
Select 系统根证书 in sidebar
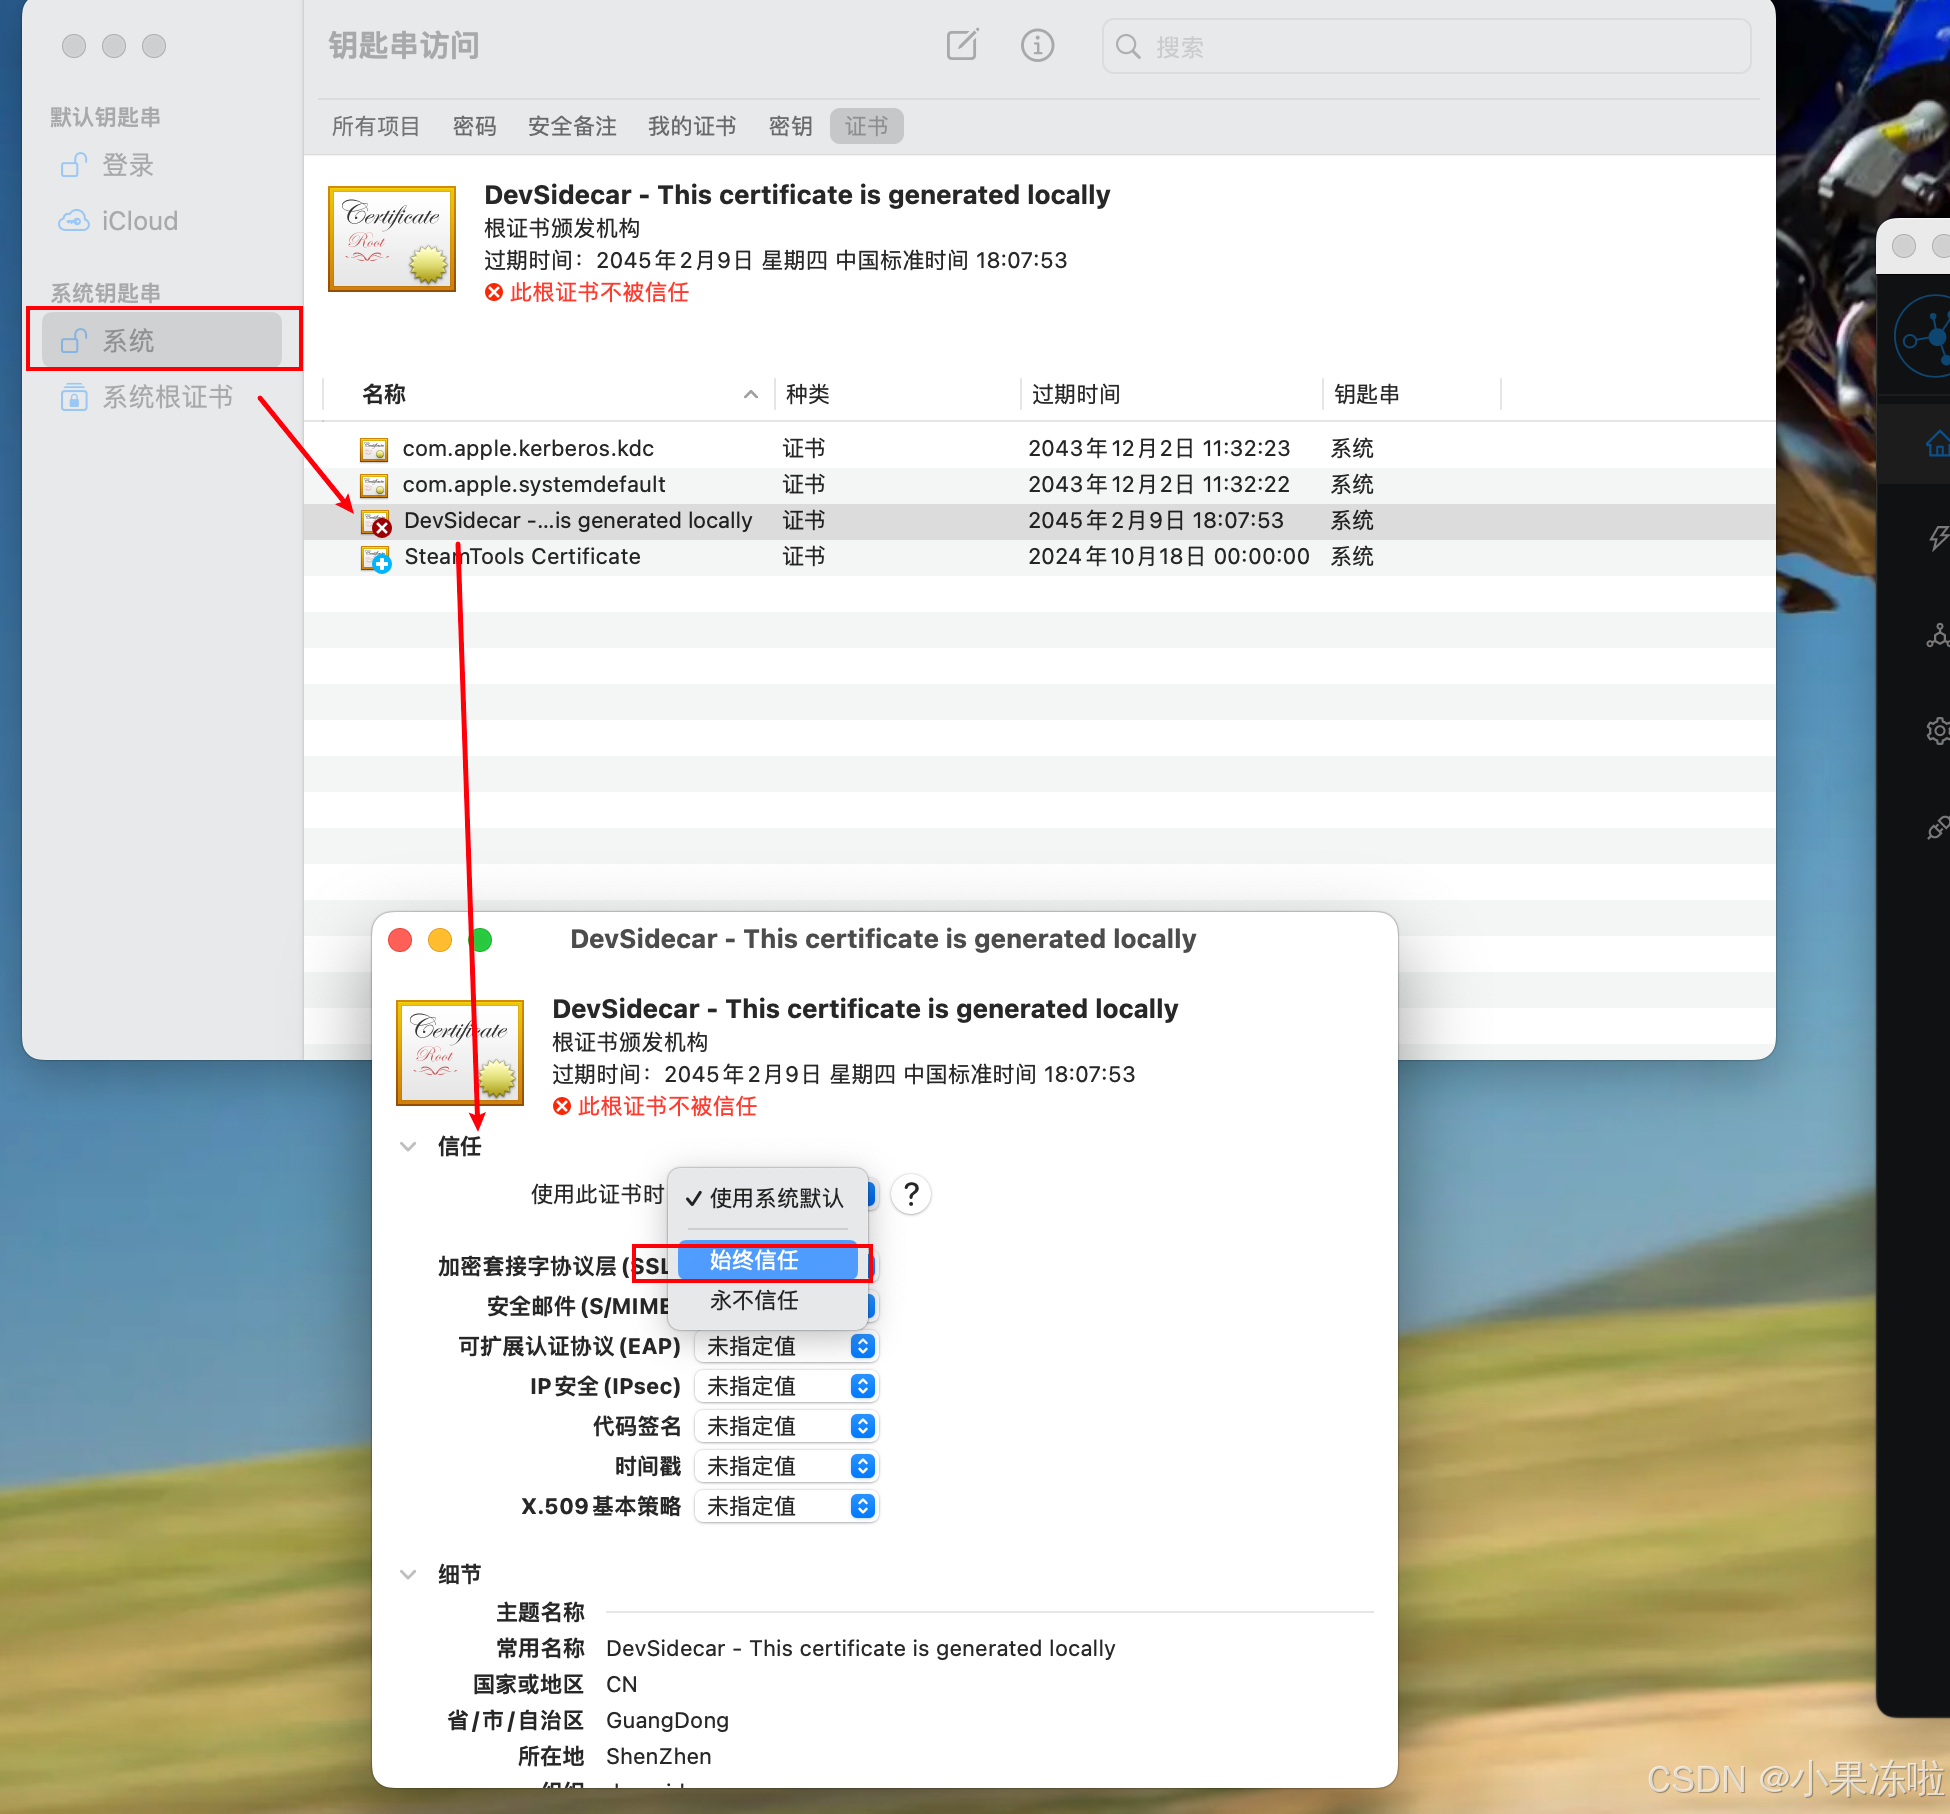tap(167, 397)
